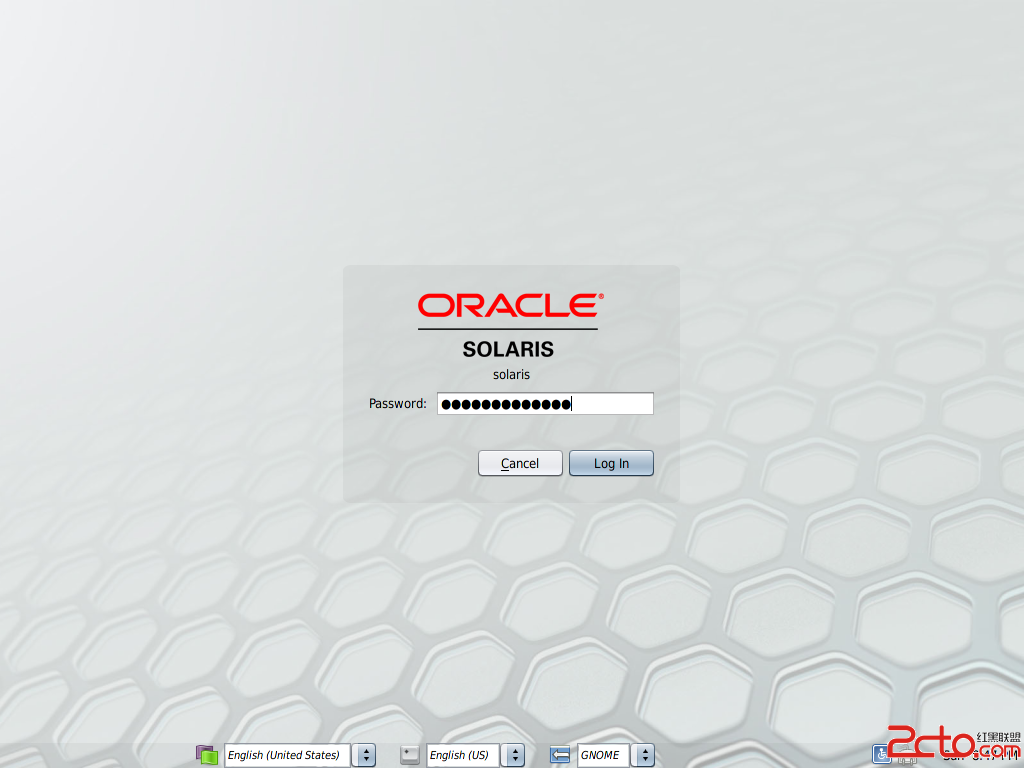Click the language flags icon
The height and width of the screenshot is (768, 1024).
coord(207,755)
